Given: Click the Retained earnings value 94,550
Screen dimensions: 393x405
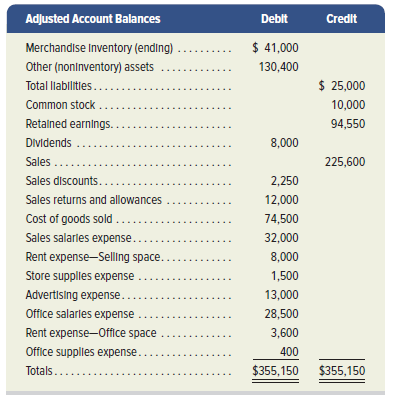Looking at the screenshot, I should [348, 124].
